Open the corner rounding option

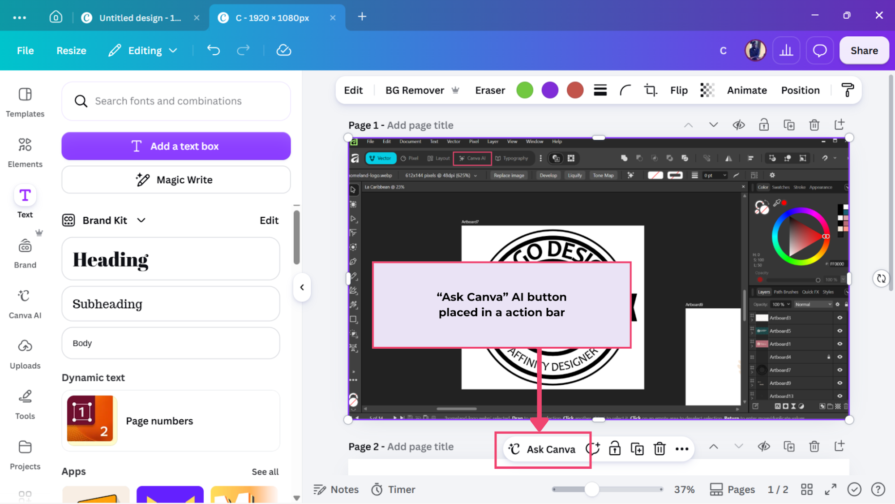tap(625, 90)
